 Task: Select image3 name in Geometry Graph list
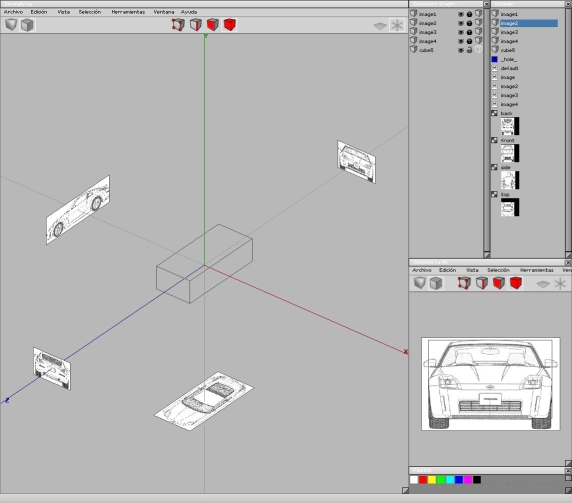(428, 32)
